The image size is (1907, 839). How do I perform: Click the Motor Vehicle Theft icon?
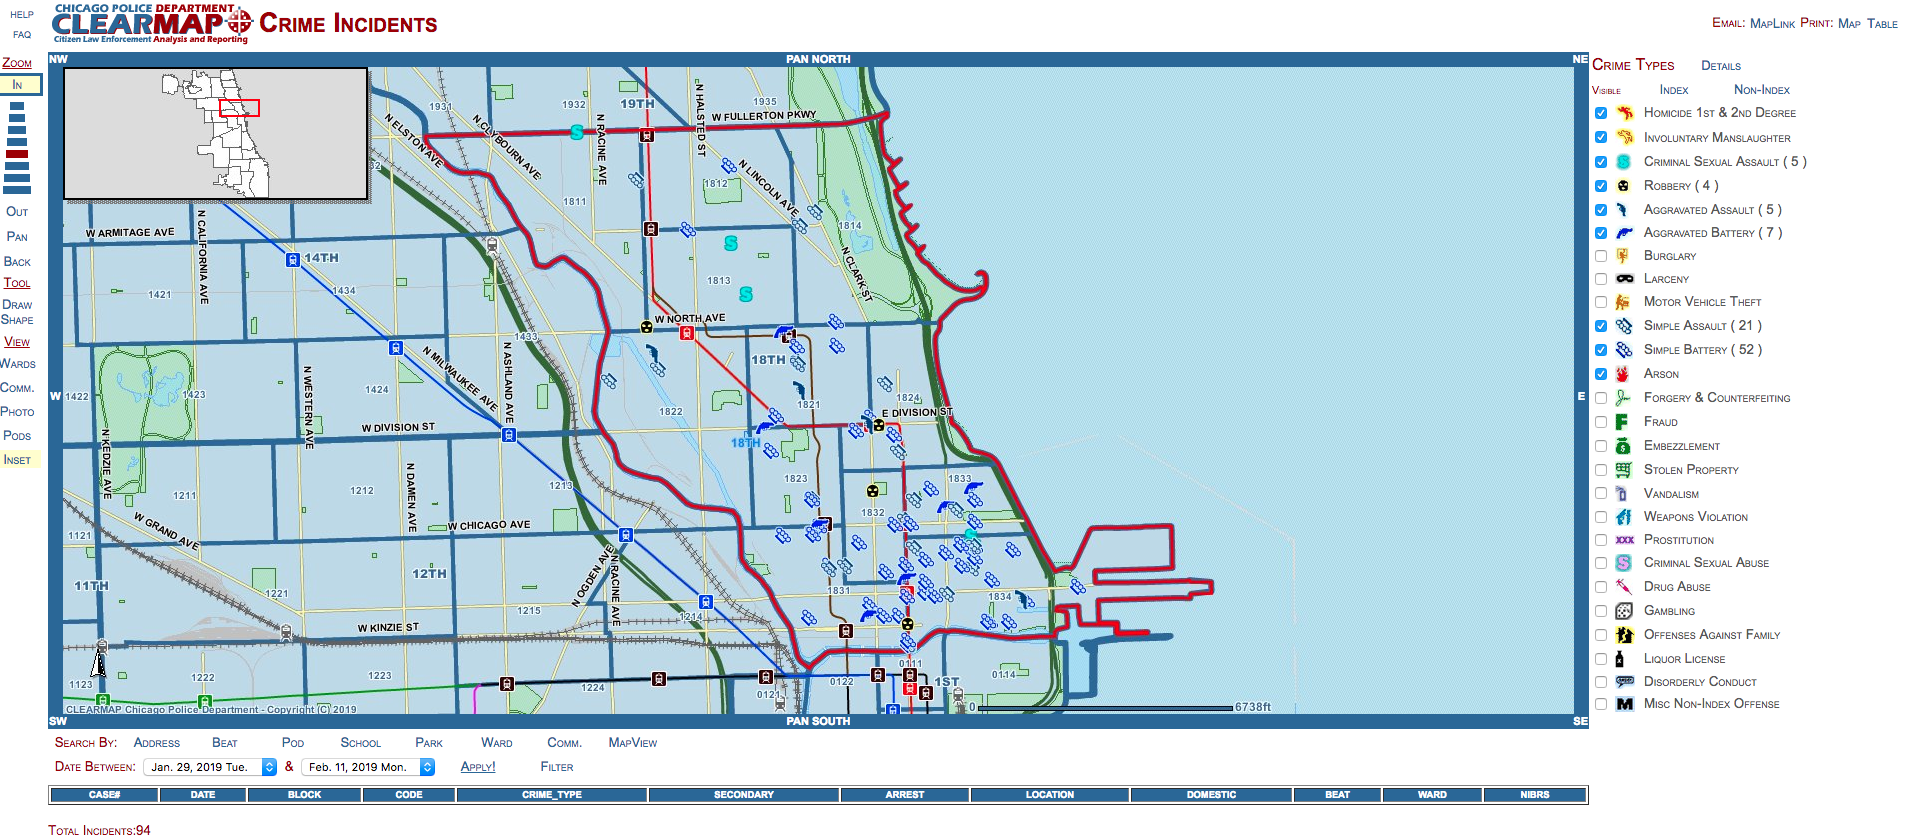pyautogui.click(x=1623, y=302)
